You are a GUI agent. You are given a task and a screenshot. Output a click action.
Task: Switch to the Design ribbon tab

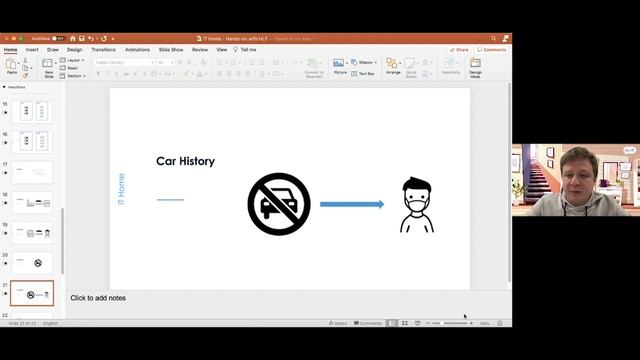click(74, 49)
